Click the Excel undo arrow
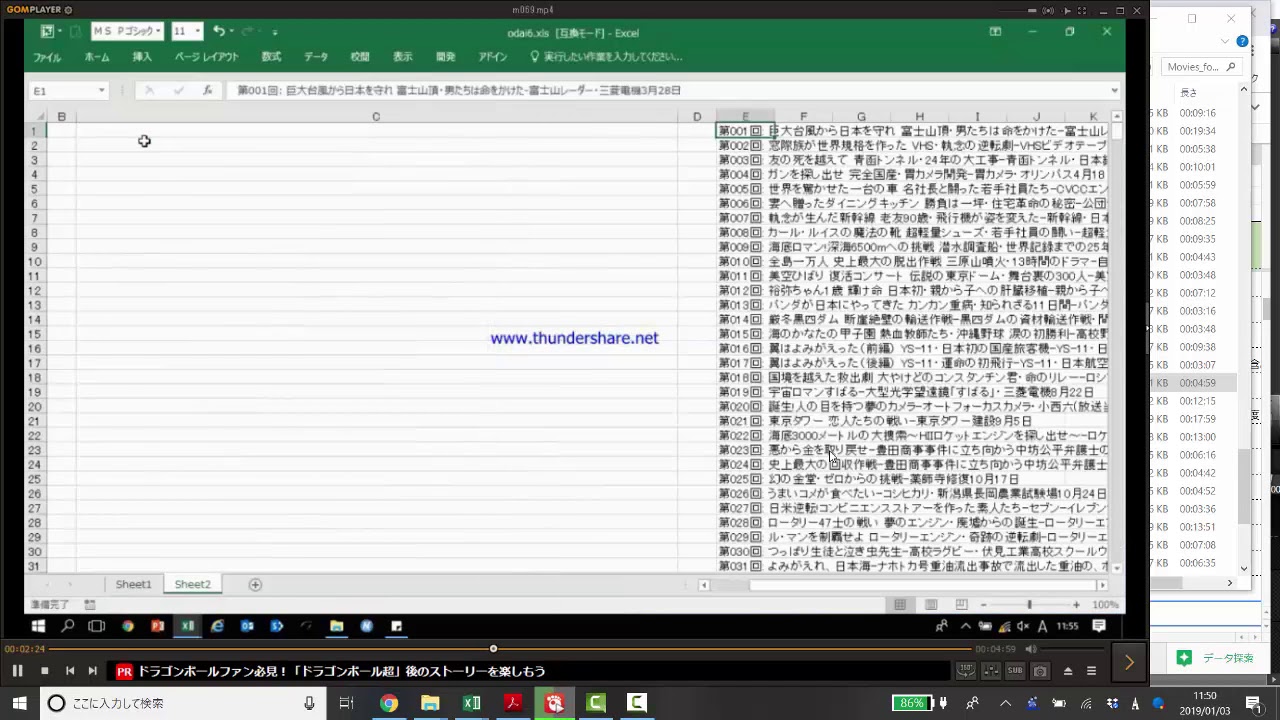Viewport: 1280px width, 720px height. 218,31
